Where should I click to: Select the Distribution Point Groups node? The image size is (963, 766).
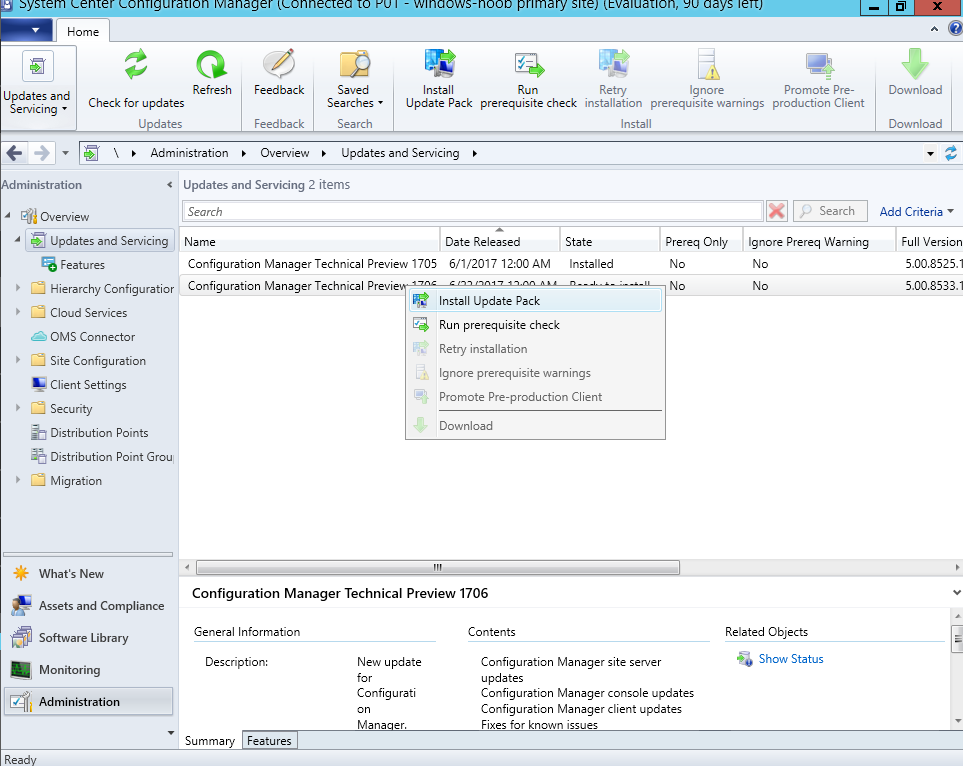click(x=103, y=456)
